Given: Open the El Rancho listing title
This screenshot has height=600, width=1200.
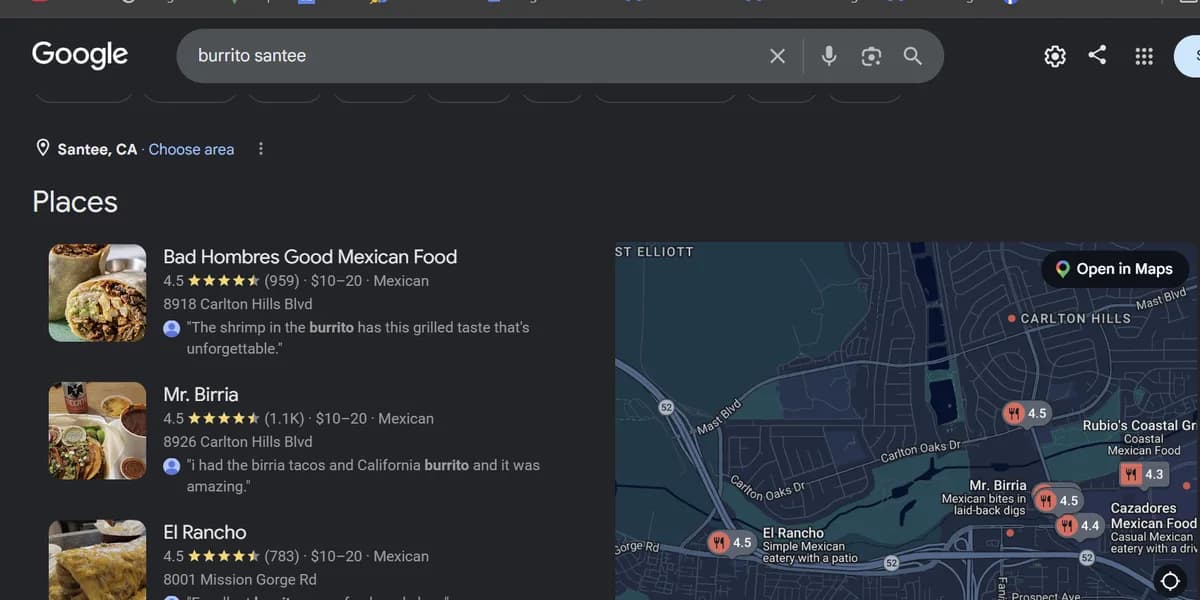Looking at the screenshot, I should [205, 532].
